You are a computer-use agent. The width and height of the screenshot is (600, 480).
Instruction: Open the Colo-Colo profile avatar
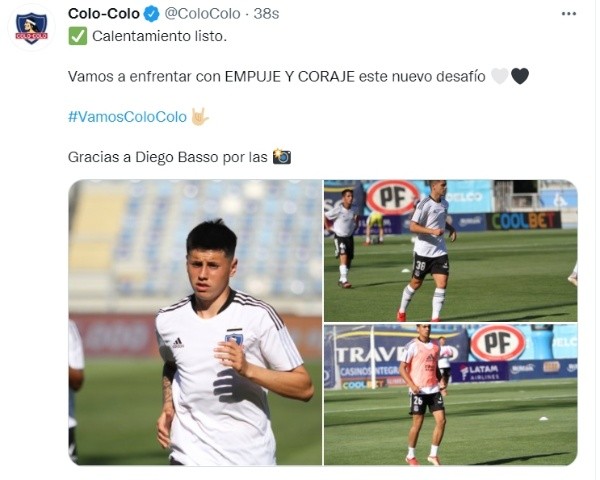tap(31, 28)
